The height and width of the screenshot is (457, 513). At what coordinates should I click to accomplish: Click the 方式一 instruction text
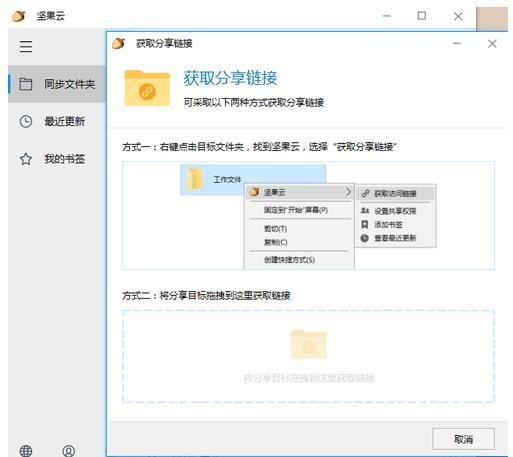click(259, 147)
